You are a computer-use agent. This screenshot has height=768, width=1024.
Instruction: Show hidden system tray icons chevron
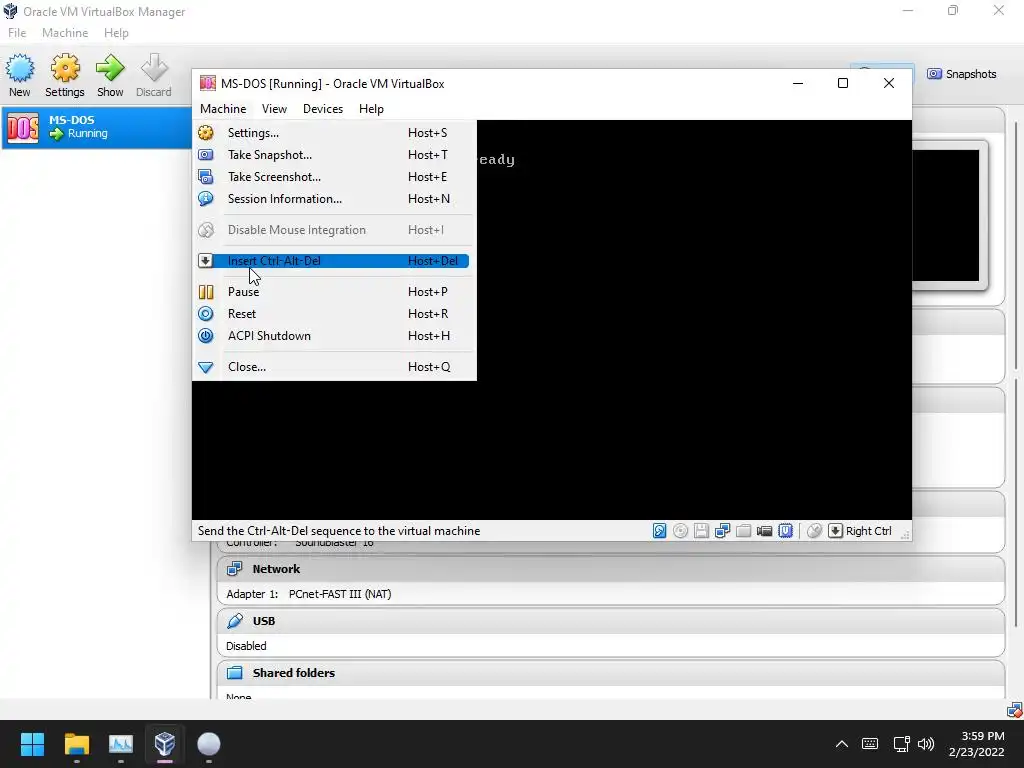point(842,744)
